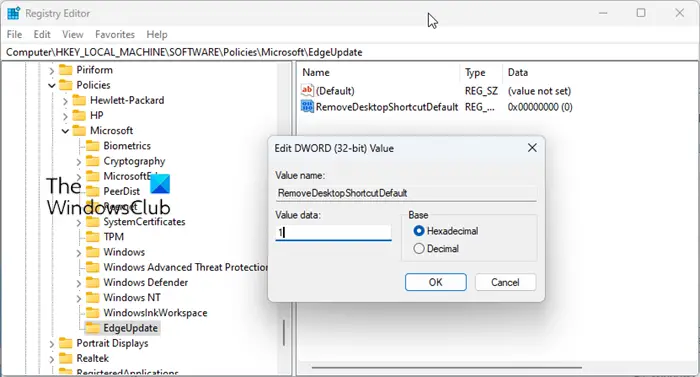Click the 0x00000000 (0) data cell

(540, 107)
